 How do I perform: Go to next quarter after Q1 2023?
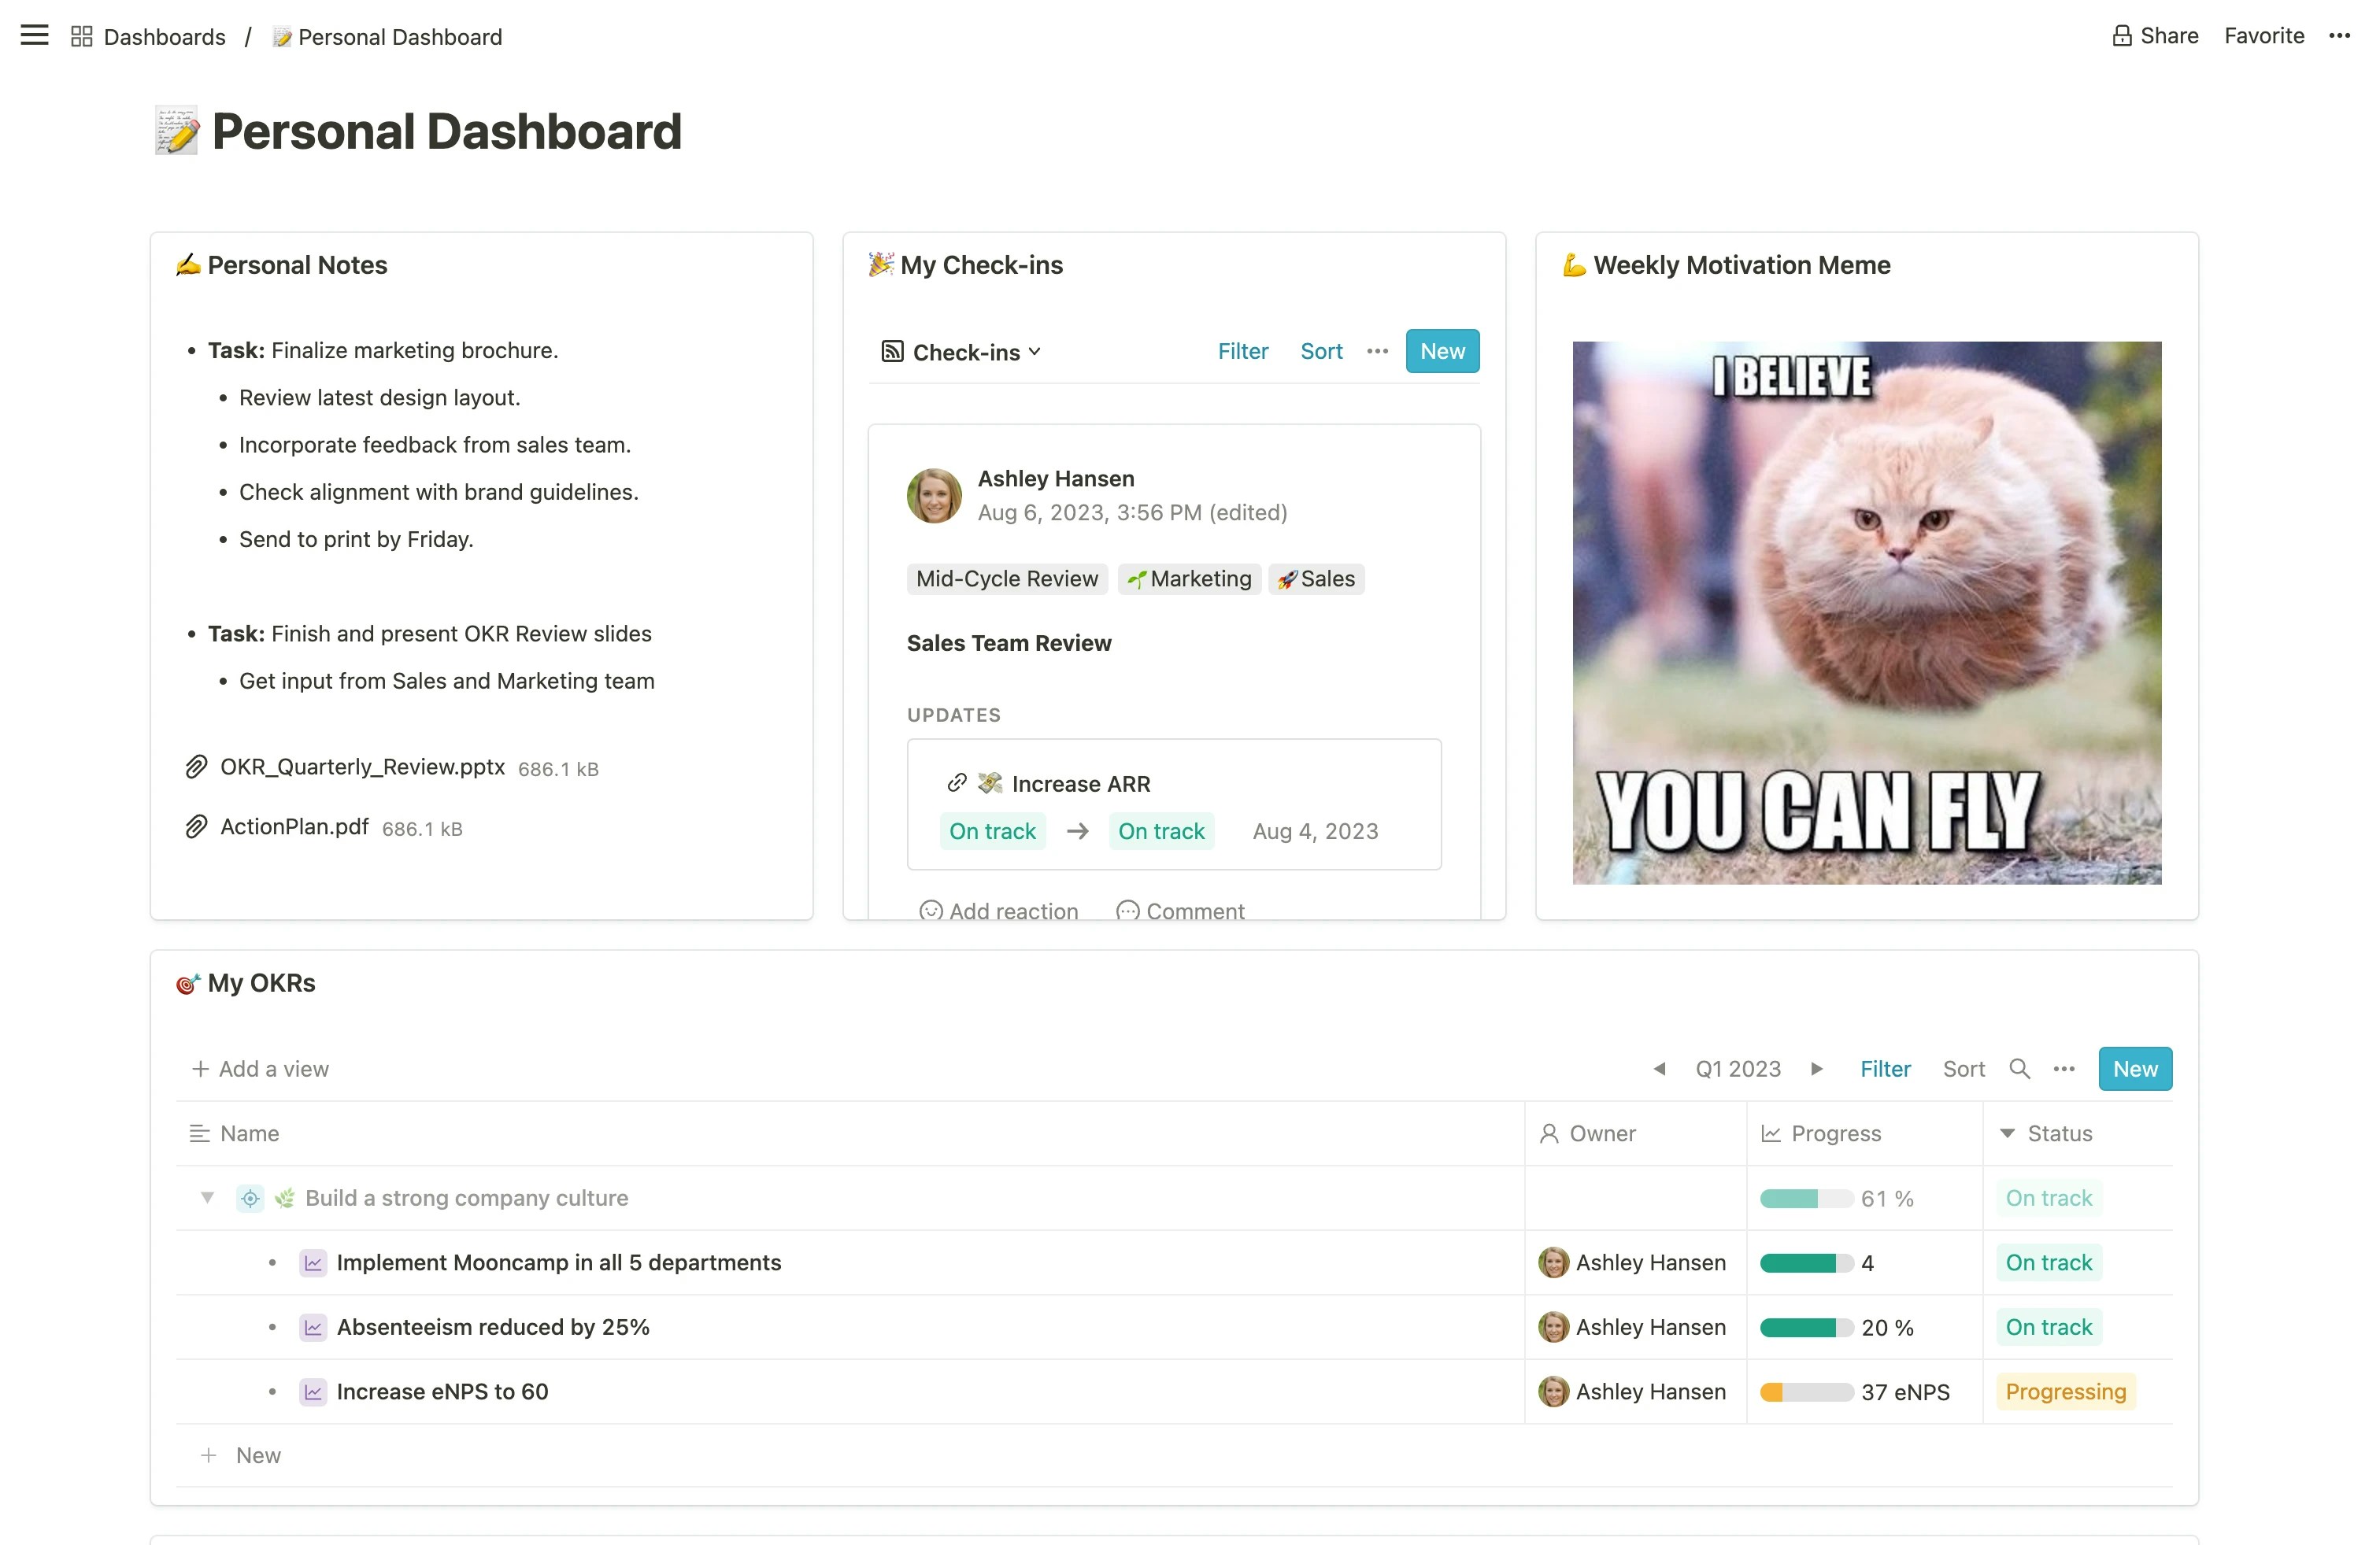click(1817, 1069)
